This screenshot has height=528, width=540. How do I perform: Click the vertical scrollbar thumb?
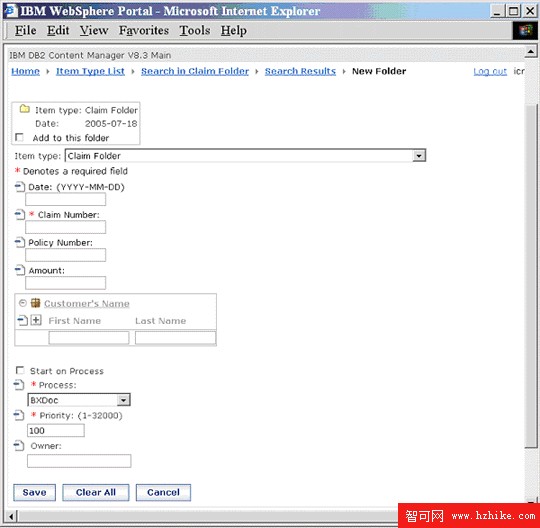(531, 276)
